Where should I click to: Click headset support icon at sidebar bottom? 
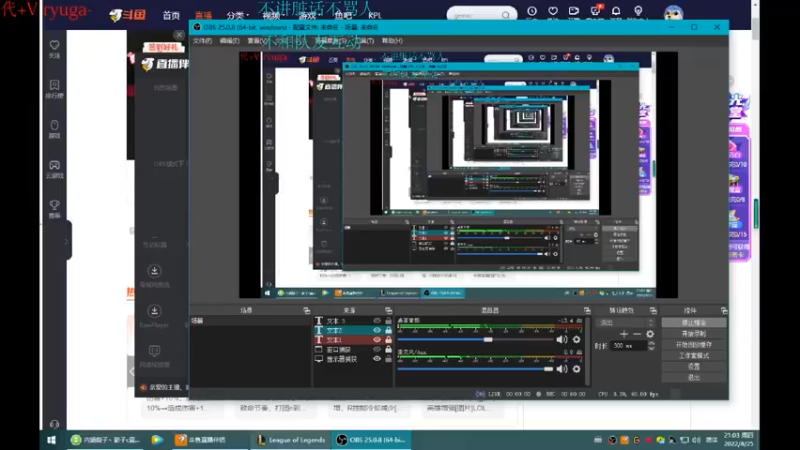55,424
